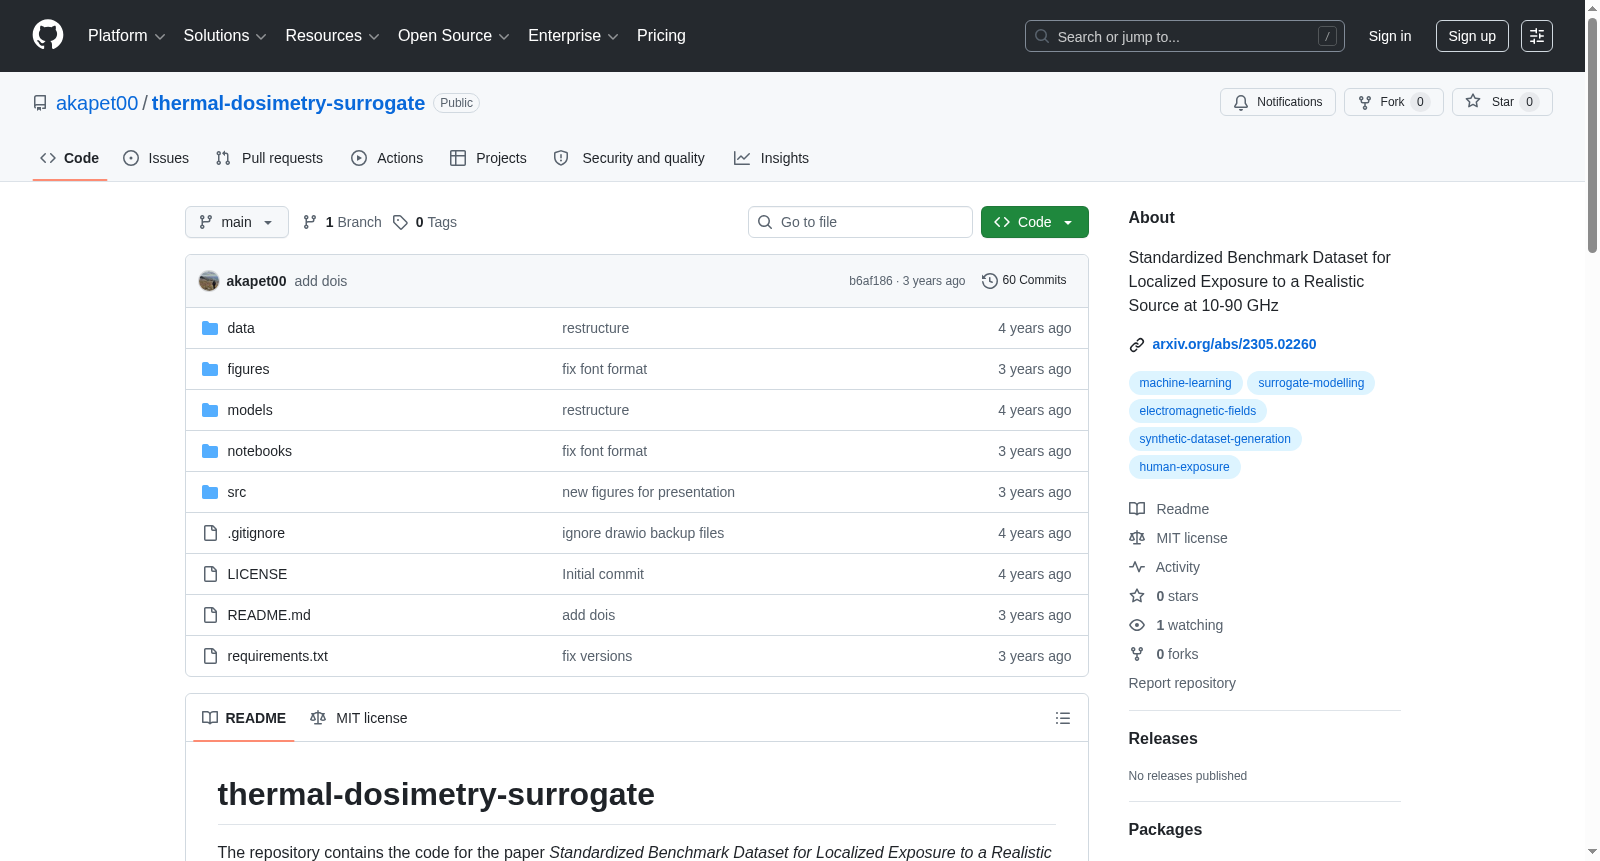The image size is (1600, 861).
Task: Click the akapet00 avatar image
Action: pyautogui.click(x=209, y=281)
